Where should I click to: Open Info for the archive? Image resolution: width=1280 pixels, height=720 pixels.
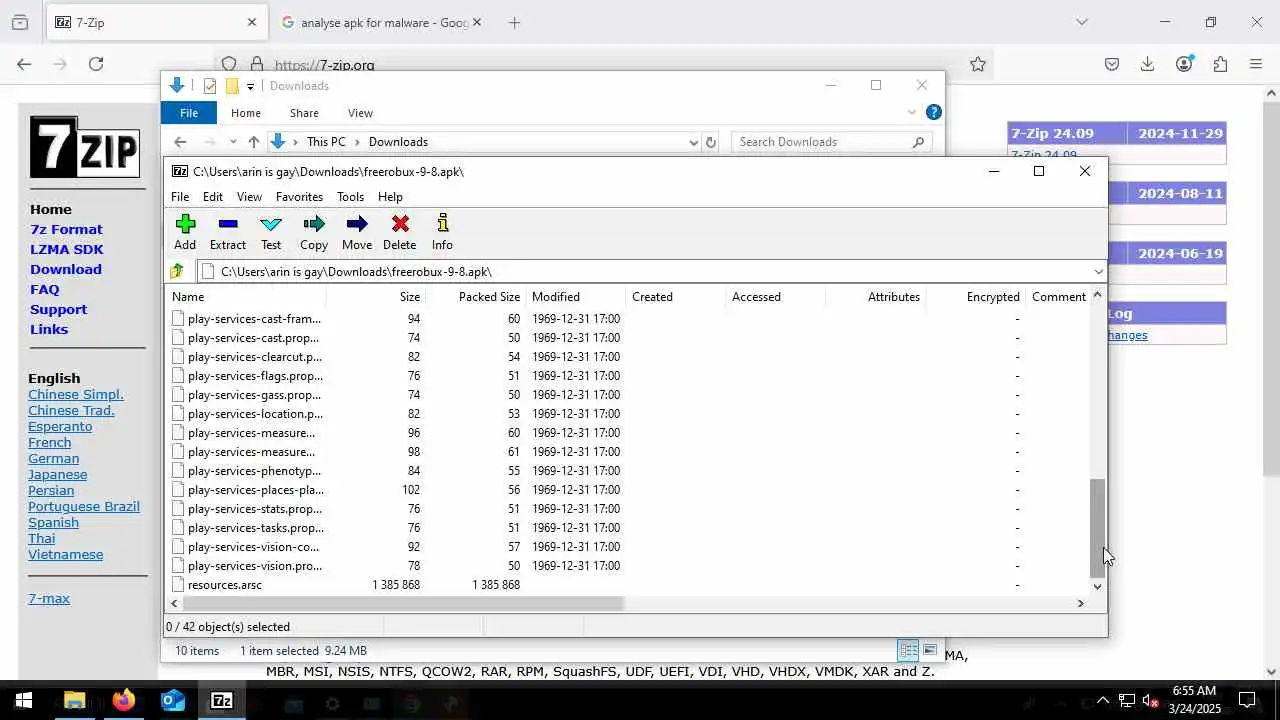click(442, 232)
